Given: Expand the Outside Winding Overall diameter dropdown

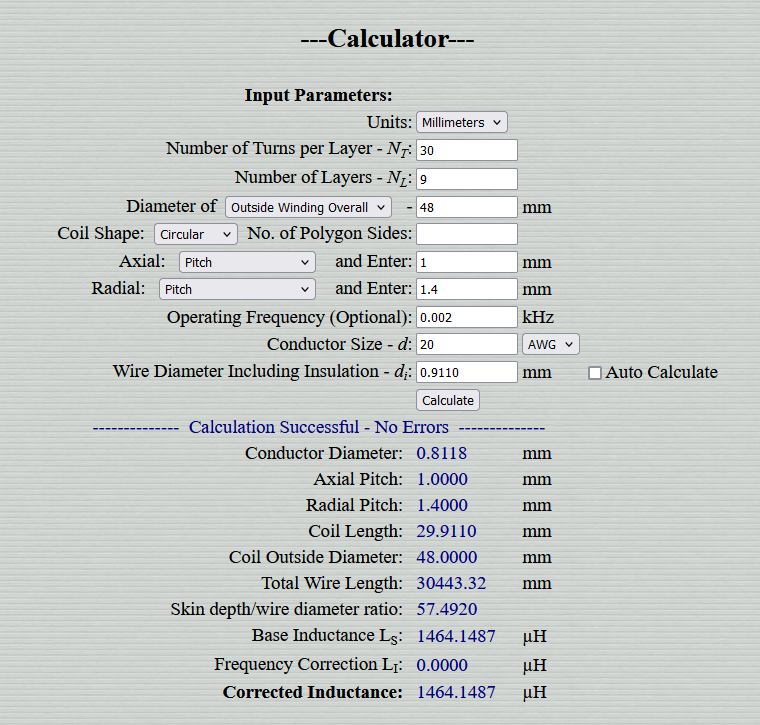Looking at the screenshot, I should [308, 208].
